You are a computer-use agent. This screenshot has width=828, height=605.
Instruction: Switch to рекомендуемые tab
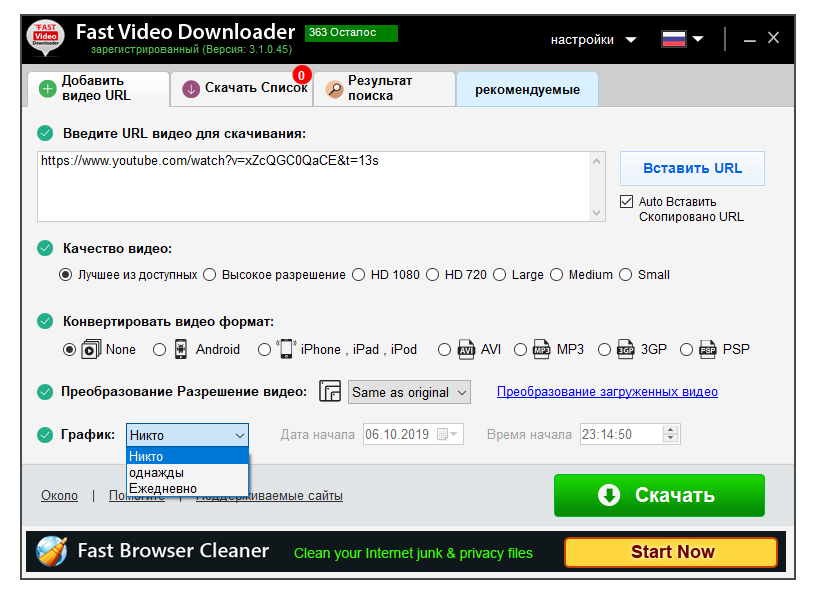pos(528,89)
